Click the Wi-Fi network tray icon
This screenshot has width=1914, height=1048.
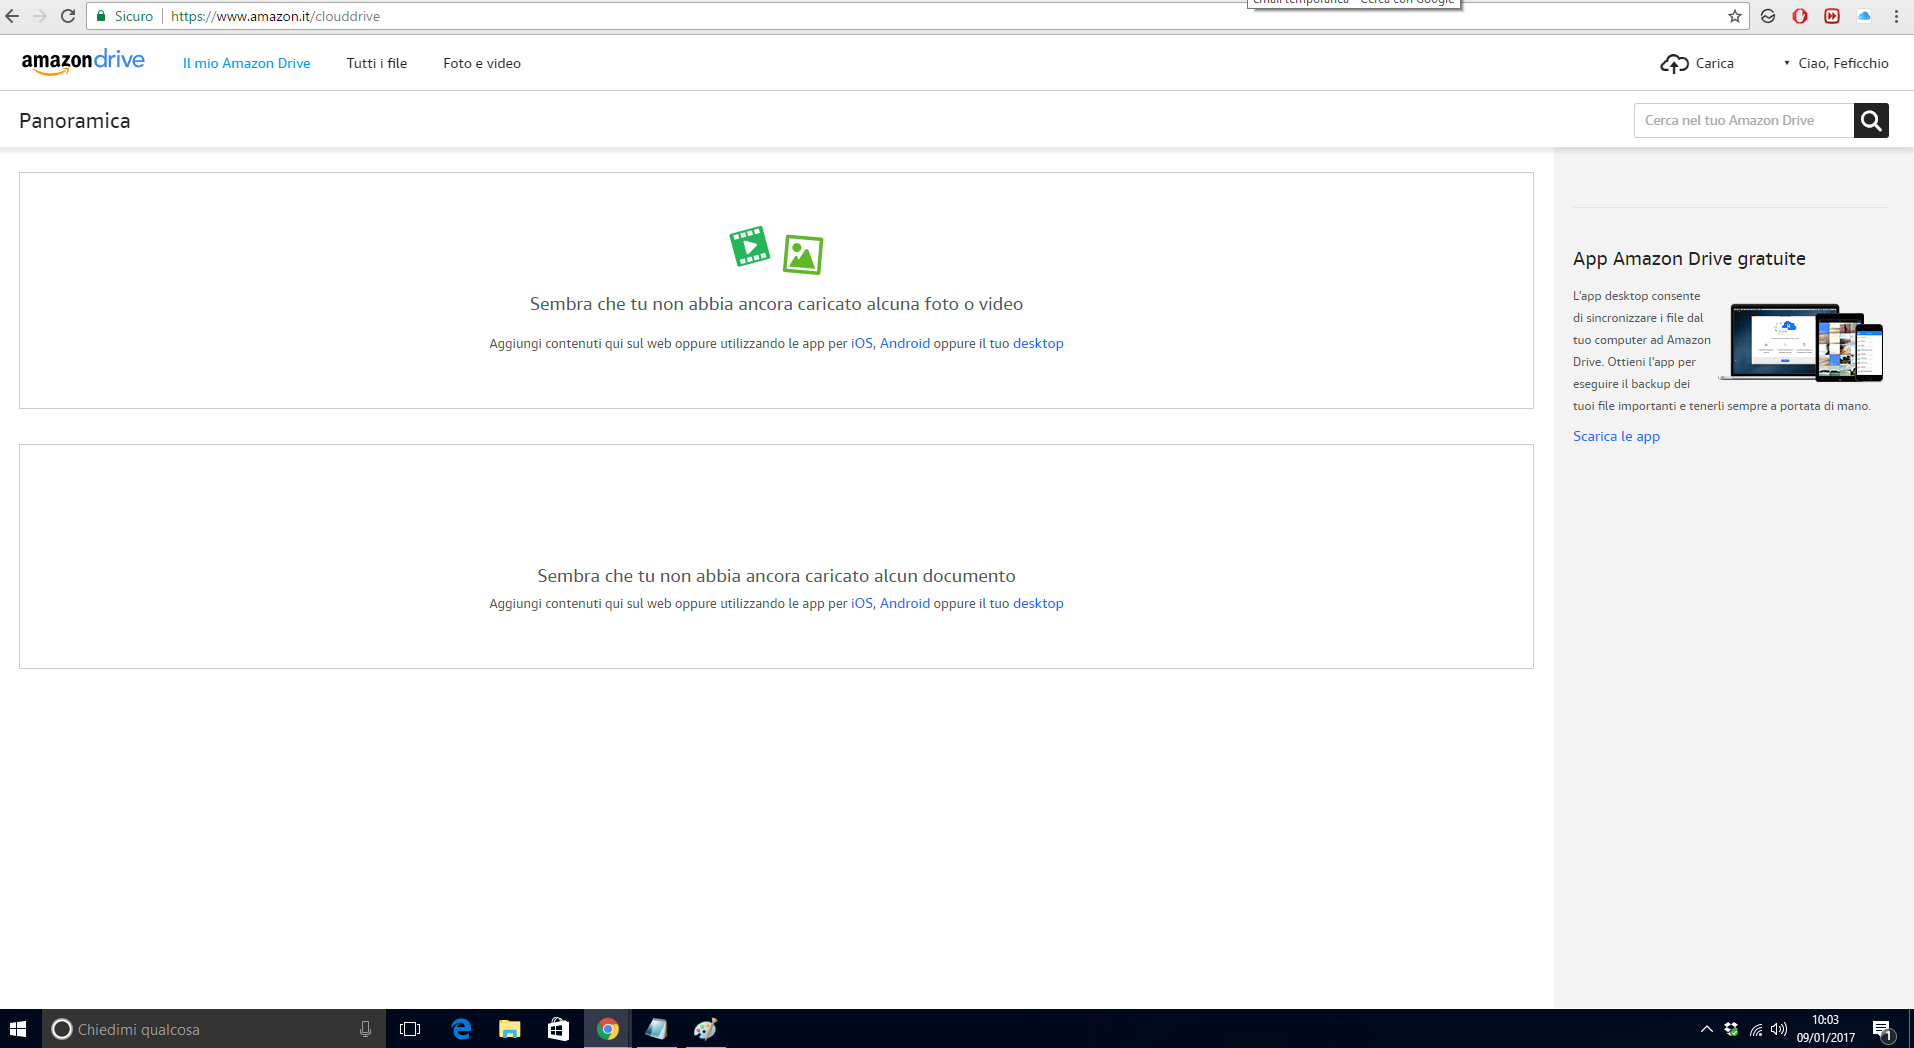1755,1029
